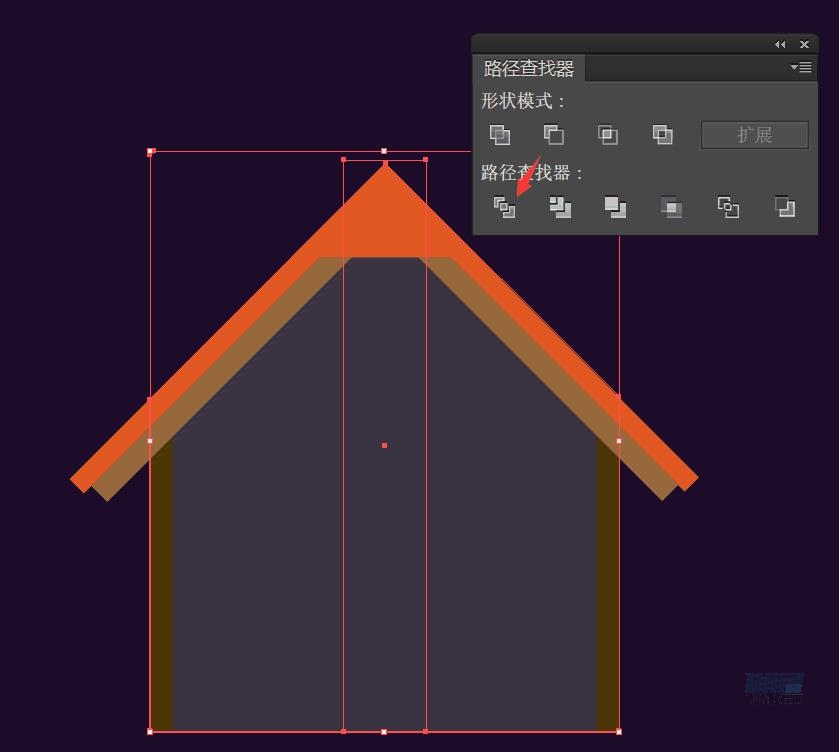The height and width of the screenshot is (752, 839).
Task: Click the bottom-right bounding box handle
Action: [619, 731]
